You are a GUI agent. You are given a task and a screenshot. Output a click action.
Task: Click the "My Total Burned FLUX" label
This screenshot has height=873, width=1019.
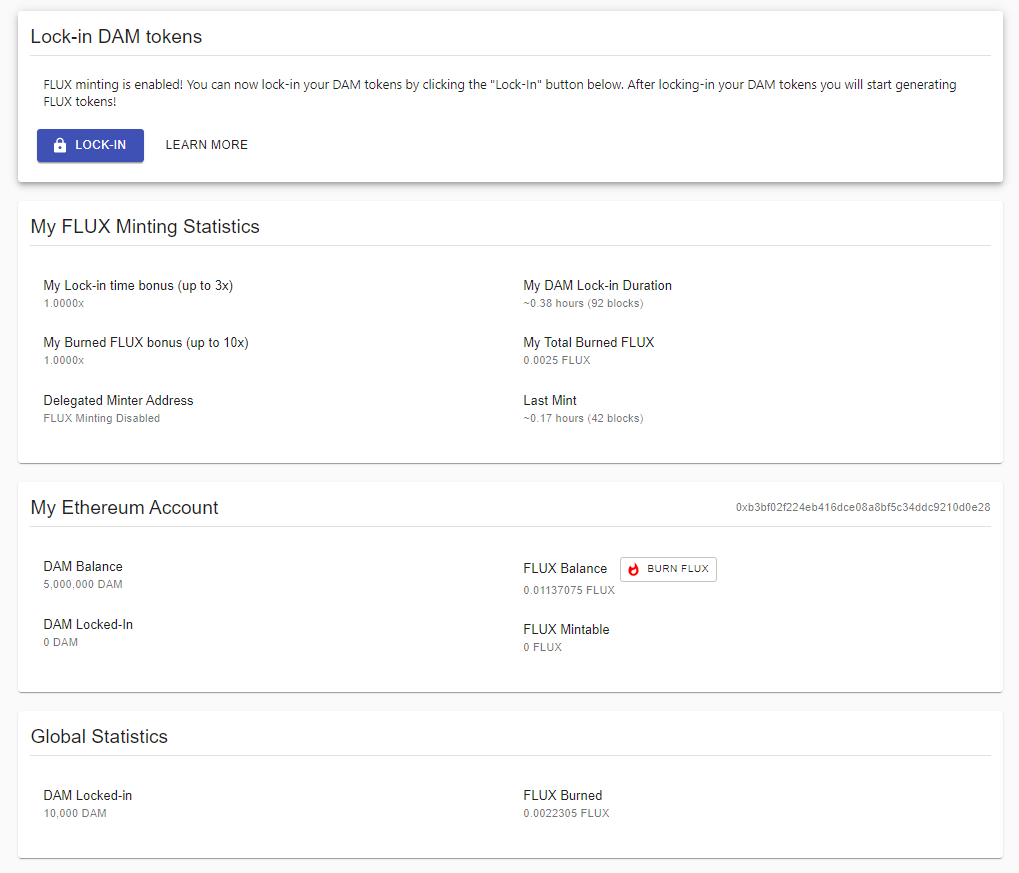[x=588, y=343]
